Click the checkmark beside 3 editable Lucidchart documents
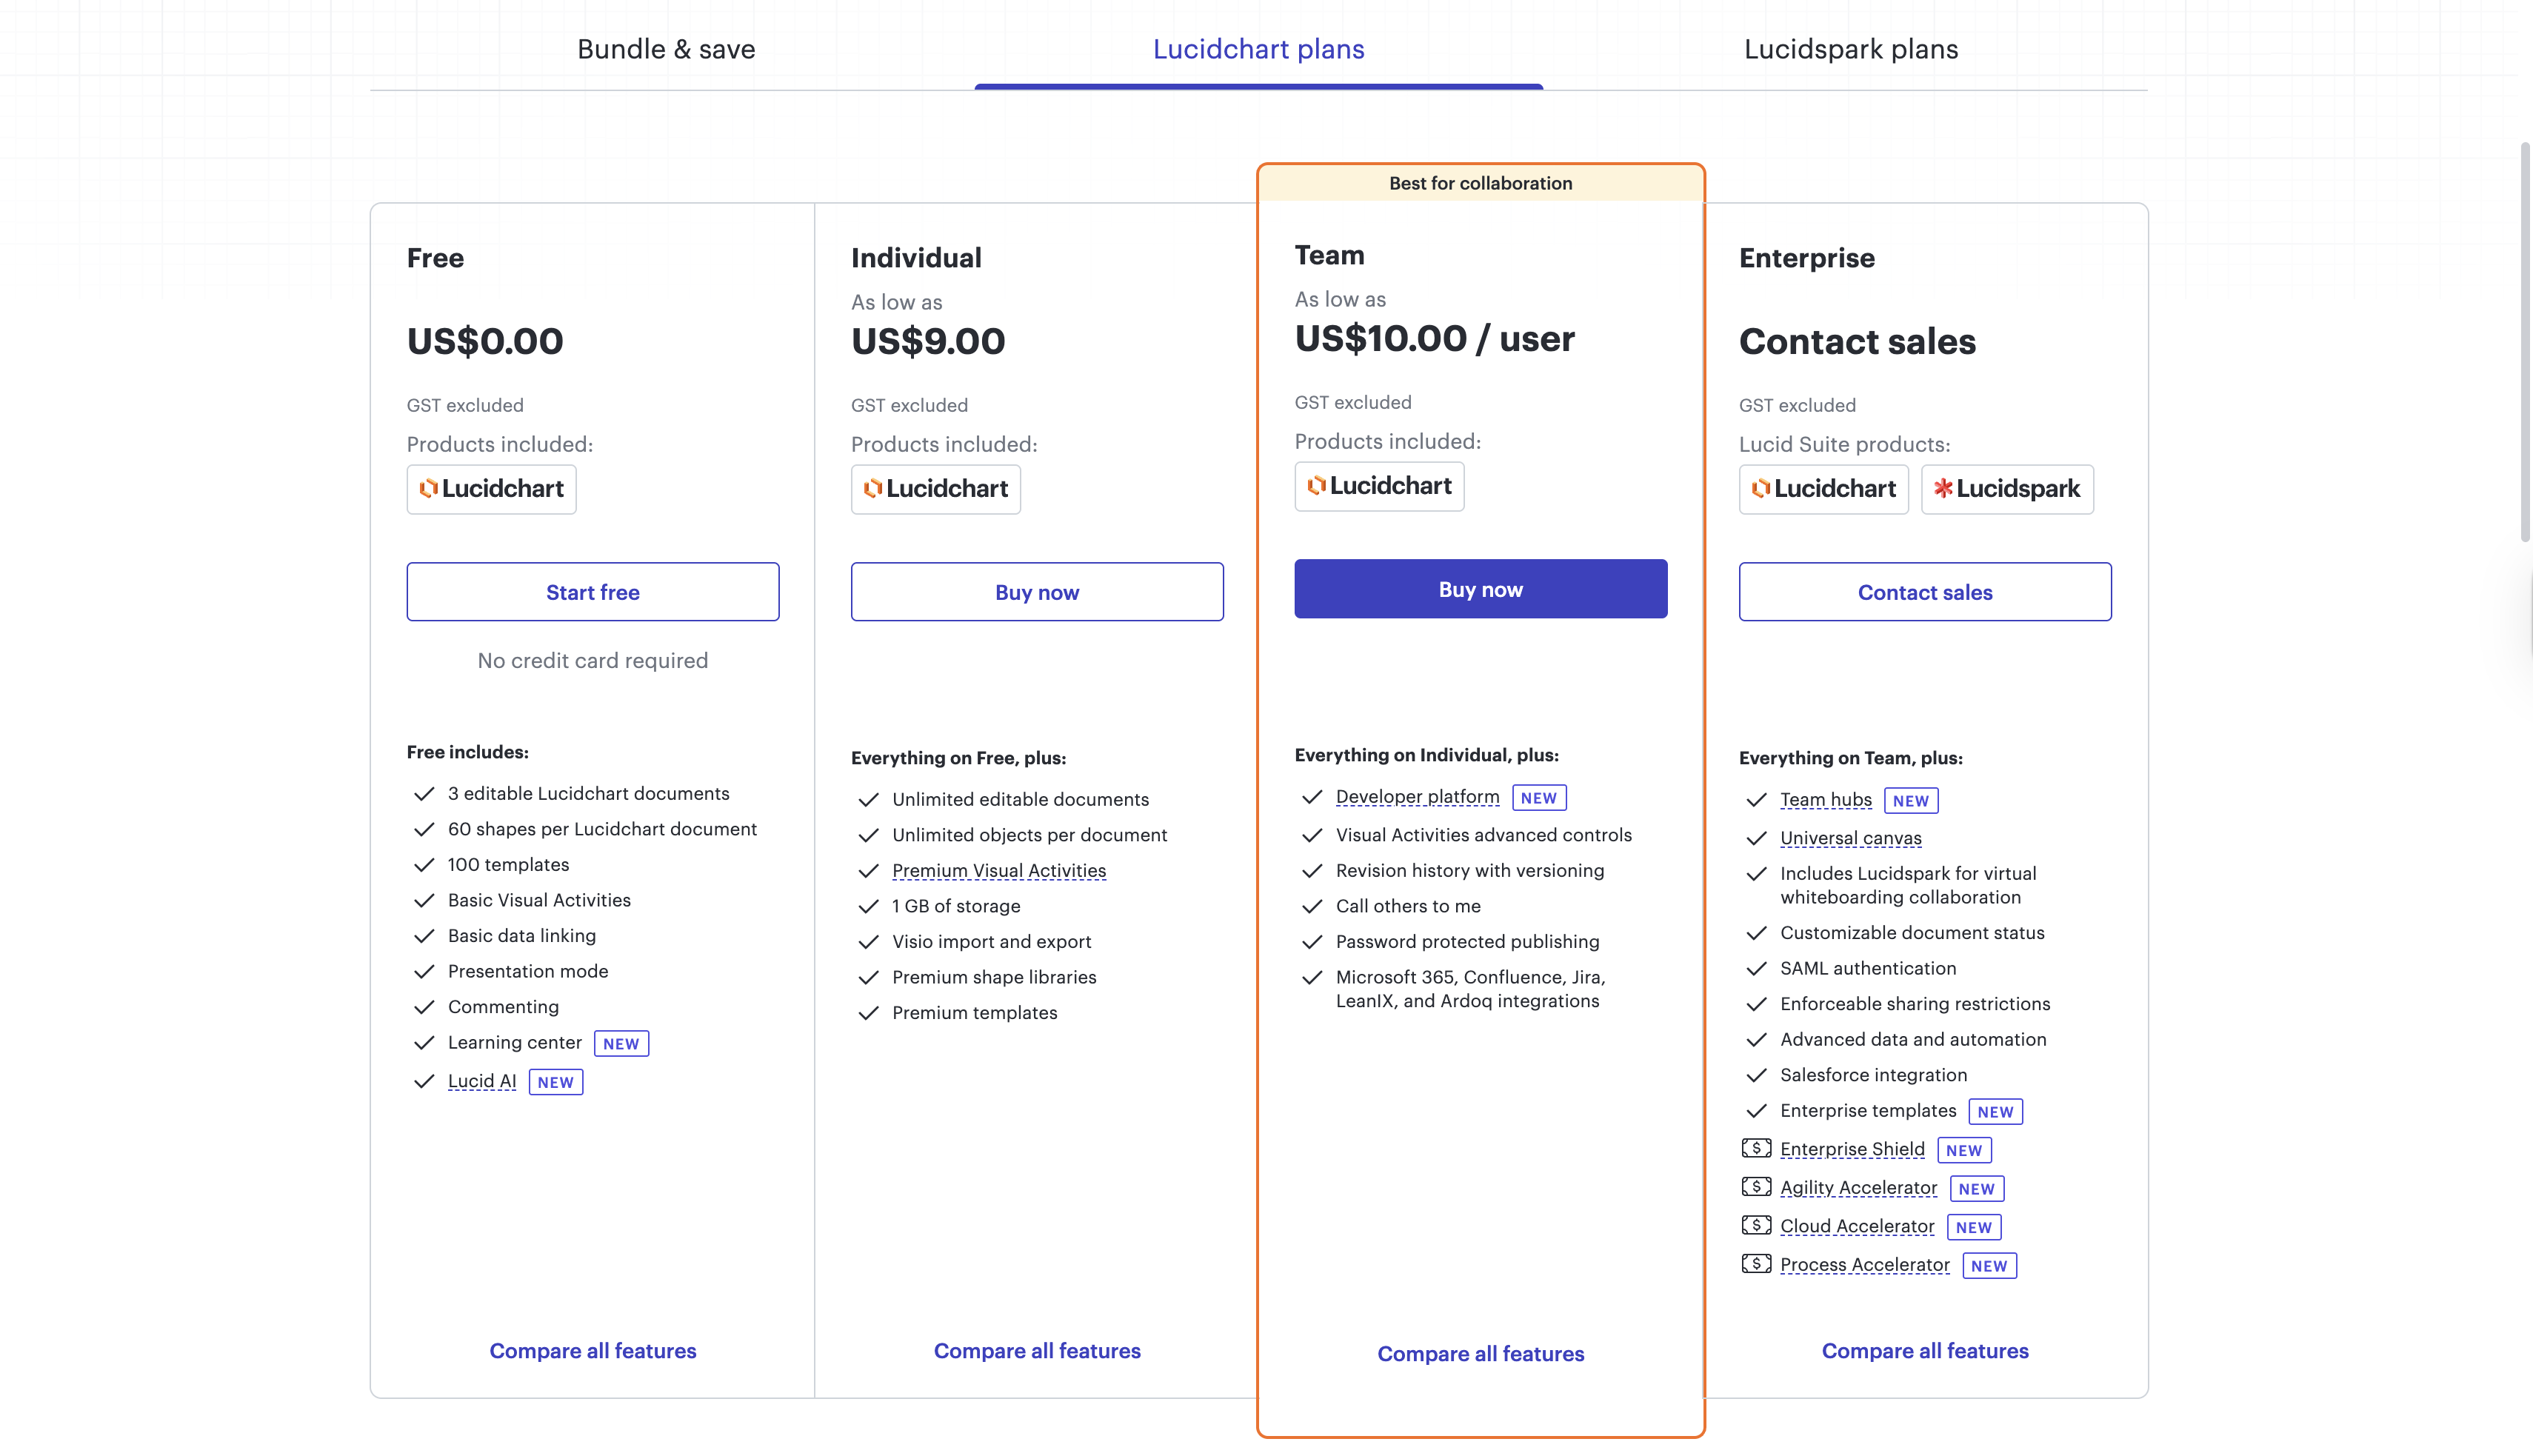2533x1456 pixels. [424, 794]
